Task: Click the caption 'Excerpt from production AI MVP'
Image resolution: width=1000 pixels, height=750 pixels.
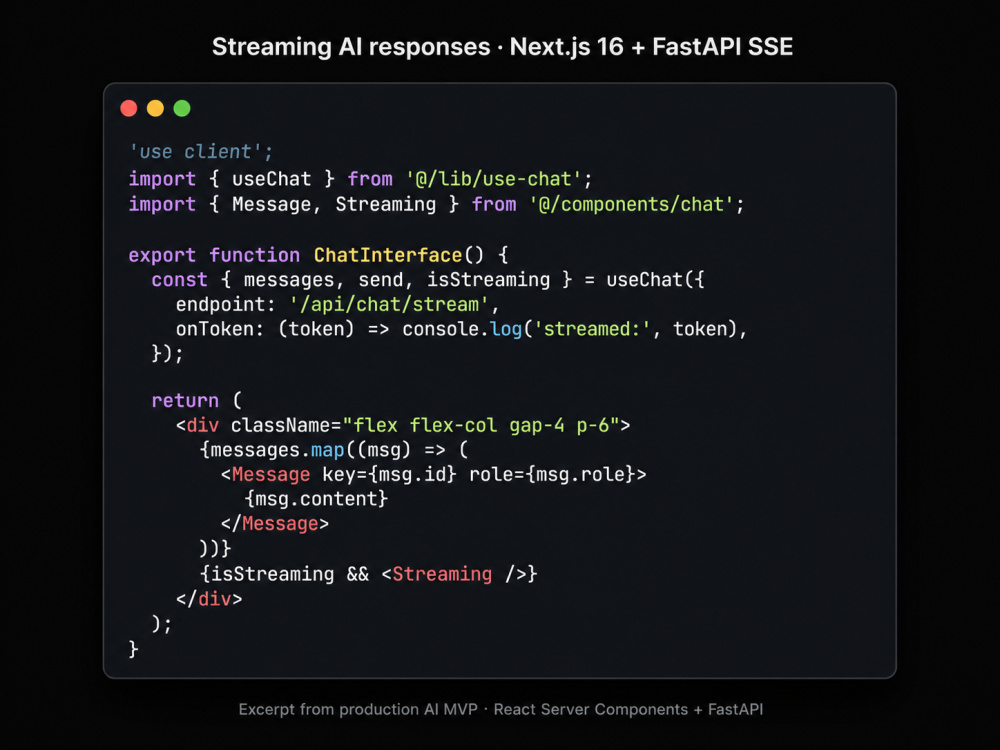Action: [x=358, y=710]
